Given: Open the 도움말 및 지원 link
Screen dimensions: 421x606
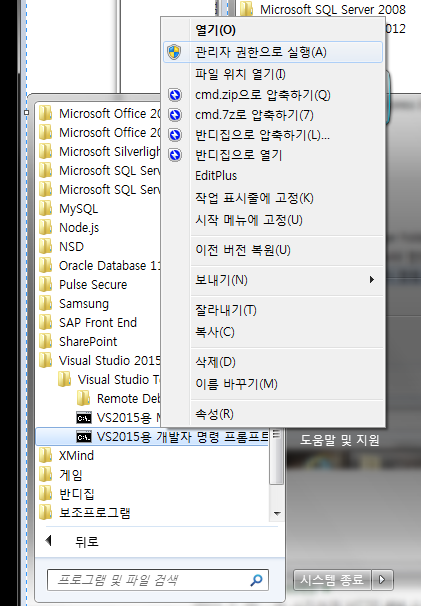Looking at the screenshot, I should [340, 440].
